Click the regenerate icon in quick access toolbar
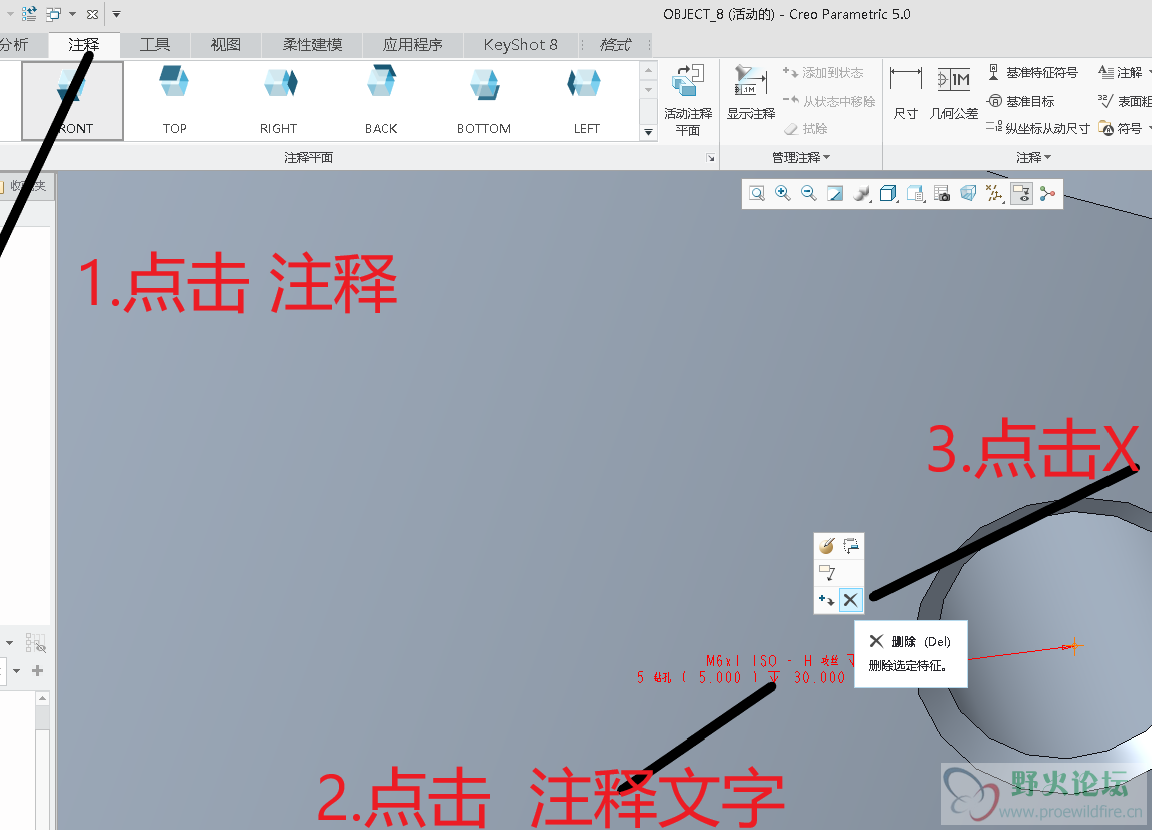Image resolution: width=1152 pixels, height=830 pixels. click(x=29, y=14)
